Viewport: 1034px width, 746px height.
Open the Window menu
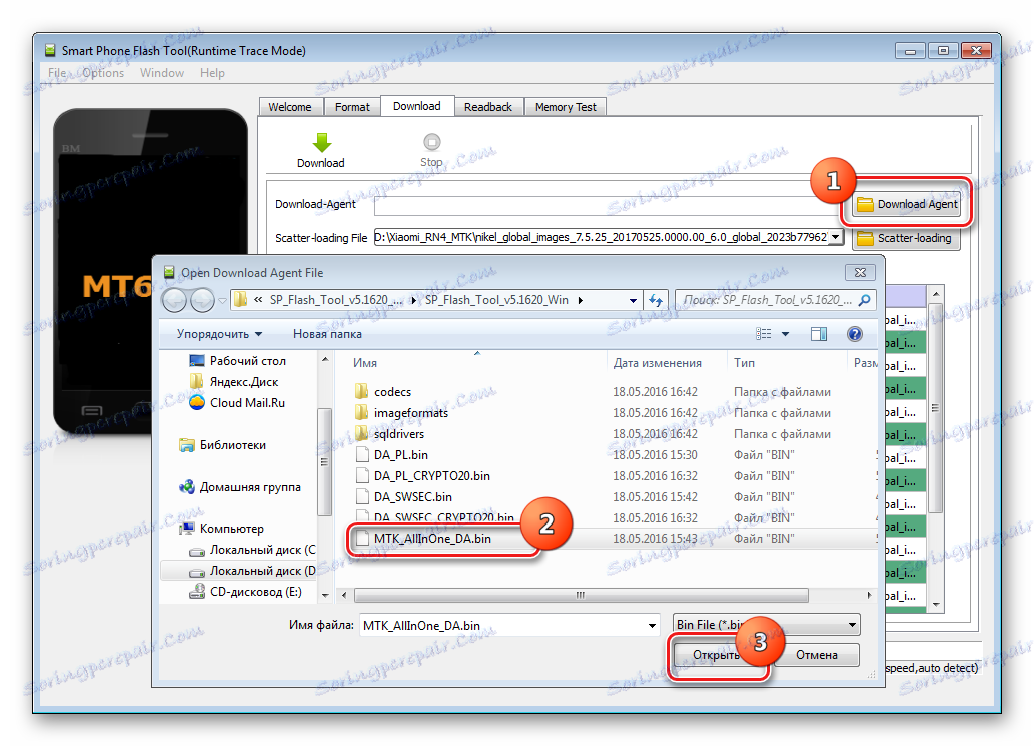[x=162, y=73]
